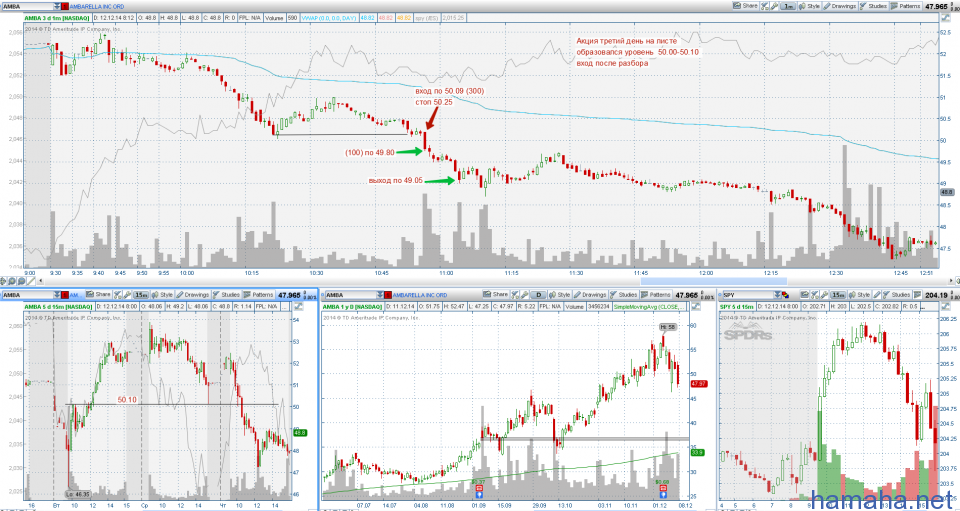This screenshot has height=511, width=960.
Task: Click the Share button on the top chart
Action: coord(746,6)
